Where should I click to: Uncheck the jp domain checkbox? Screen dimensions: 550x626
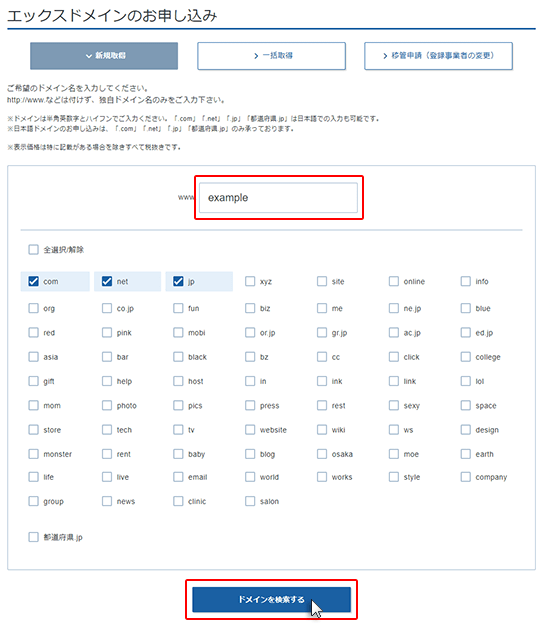pos(178,281)
